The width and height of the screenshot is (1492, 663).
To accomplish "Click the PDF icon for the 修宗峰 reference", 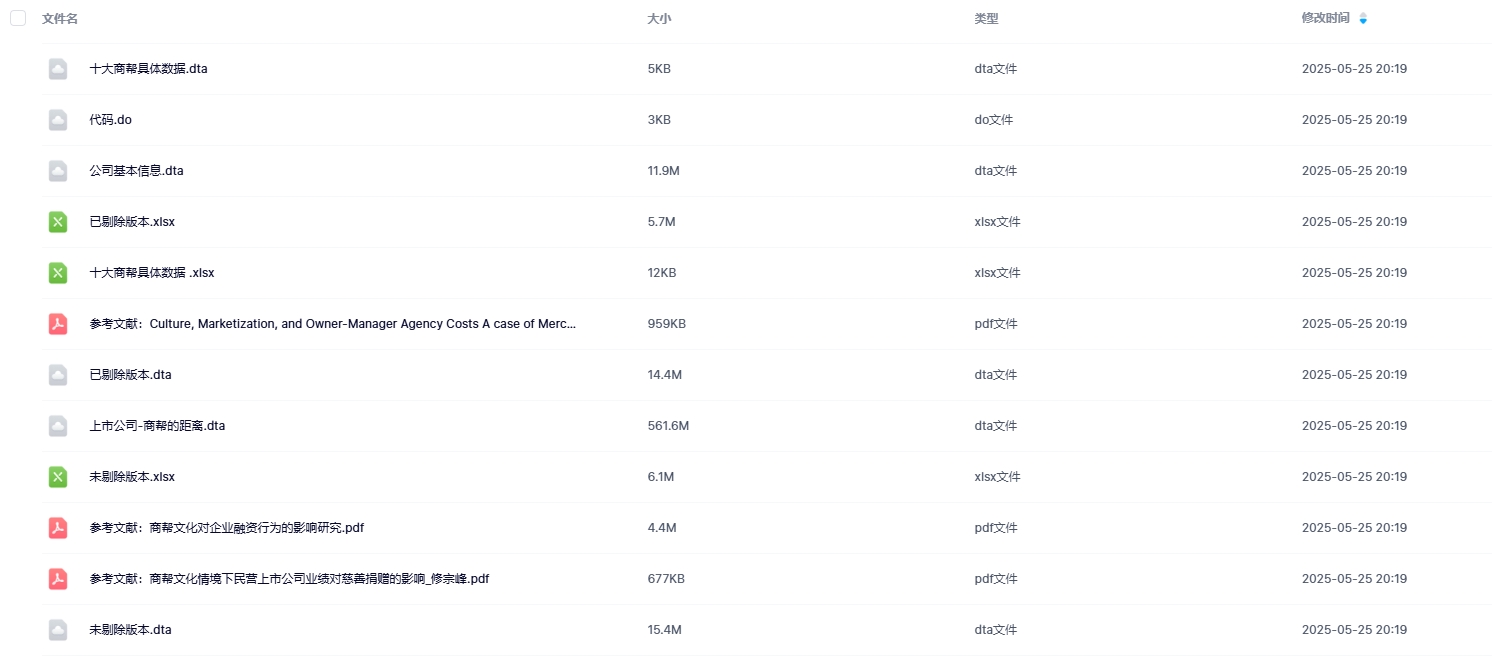I will click(58, 579).
